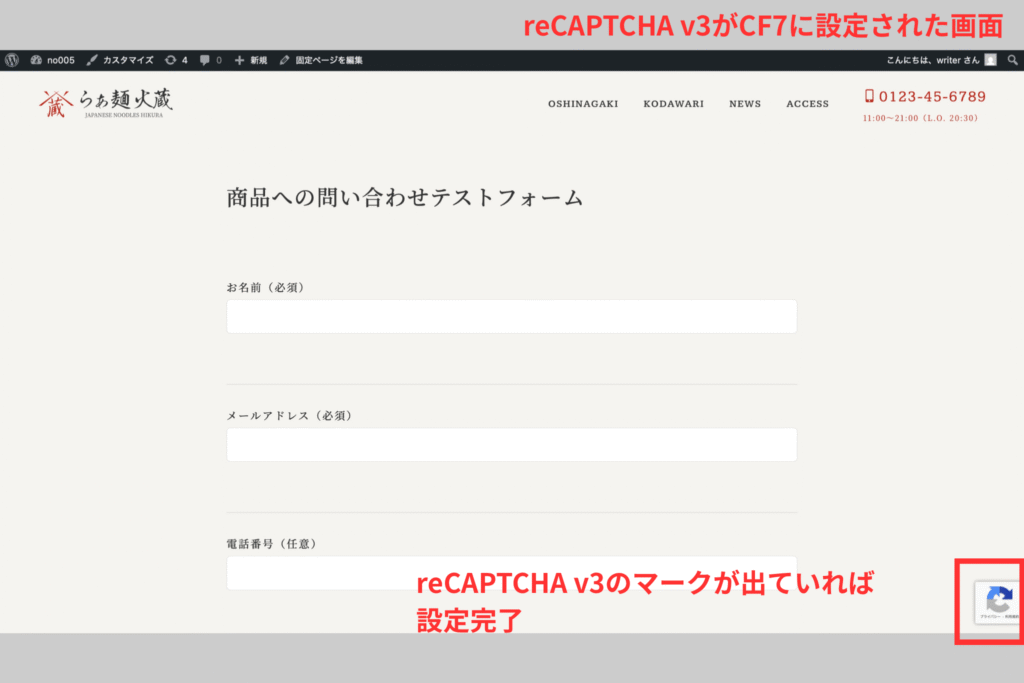Select NEWS in the site navigation

[744, 104]
